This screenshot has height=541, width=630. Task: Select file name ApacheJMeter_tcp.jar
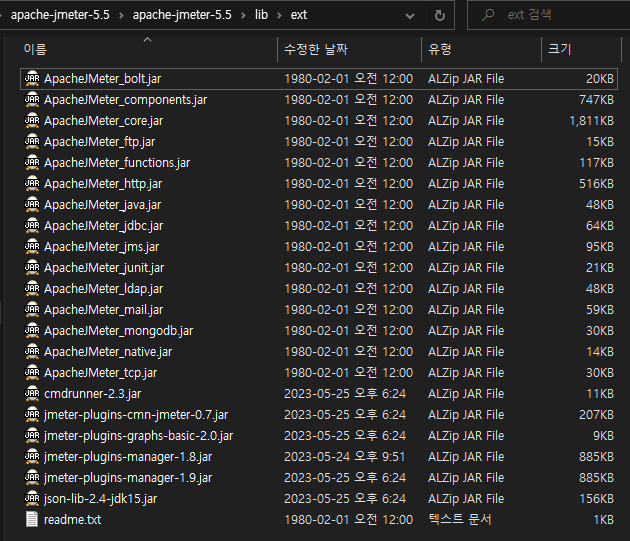(x=100, y=373)
